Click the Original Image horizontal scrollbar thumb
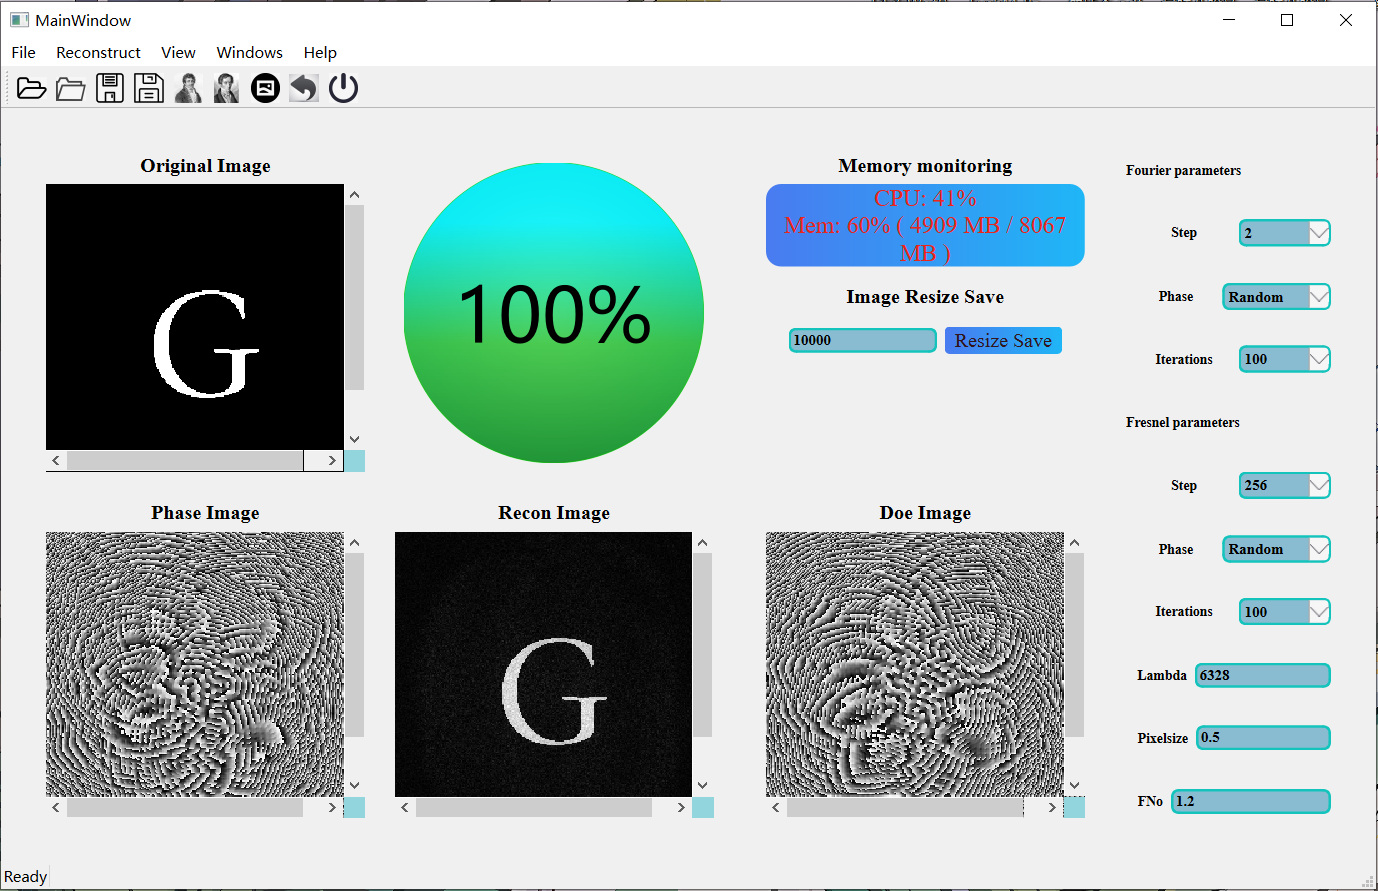 click(x=185, y=460)
